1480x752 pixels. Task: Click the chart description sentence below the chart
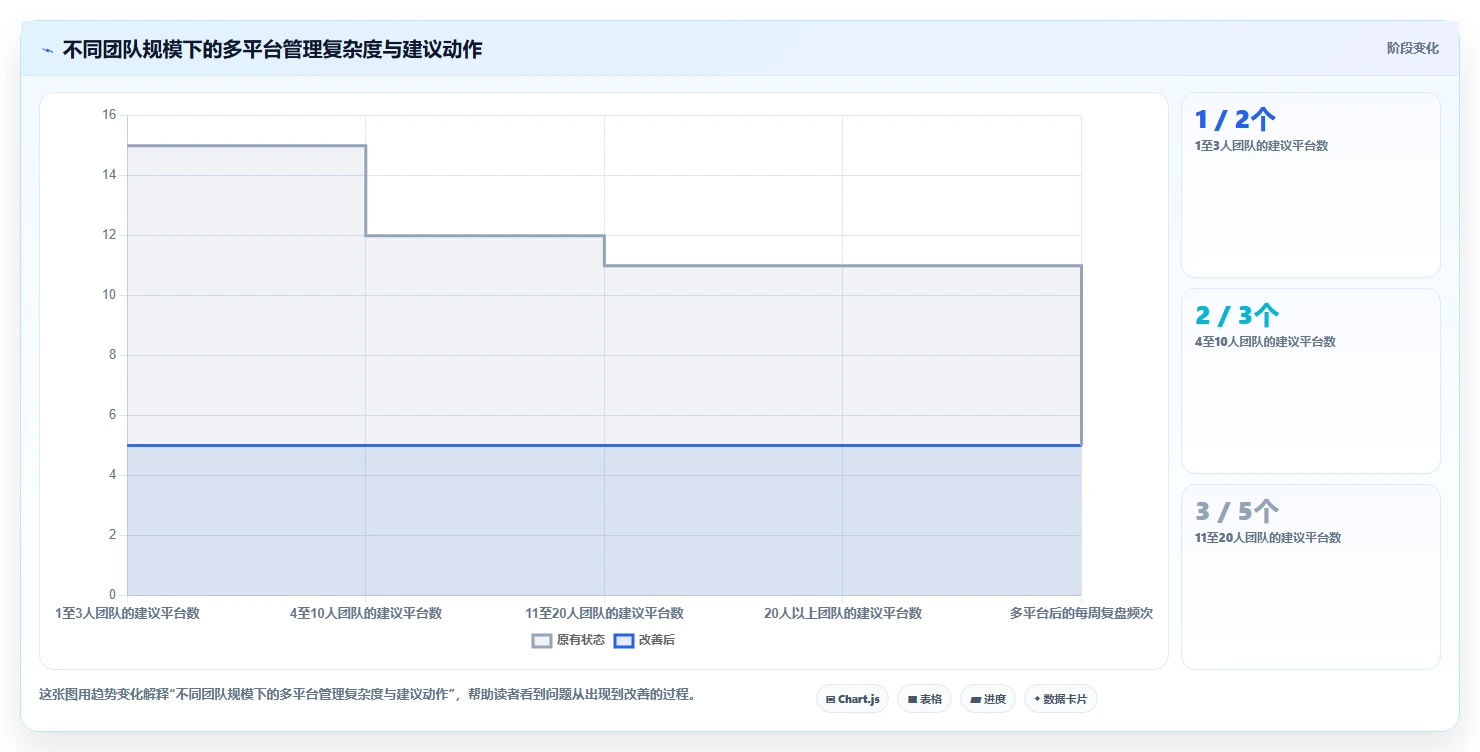tap(367, 694)
